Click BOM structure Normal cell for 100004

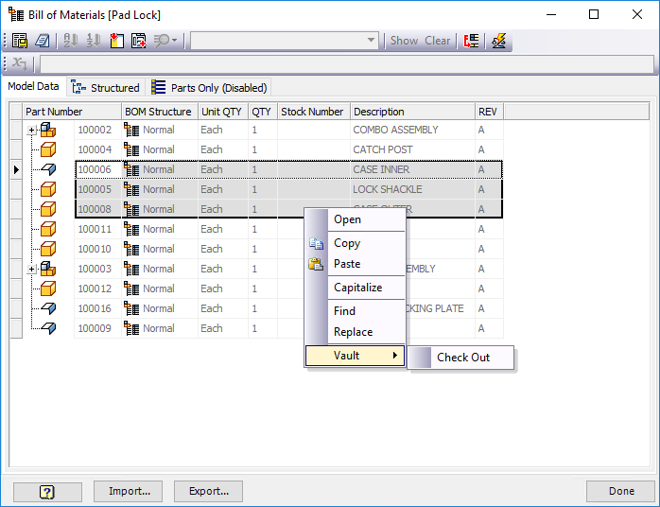[x=160, y=149]
